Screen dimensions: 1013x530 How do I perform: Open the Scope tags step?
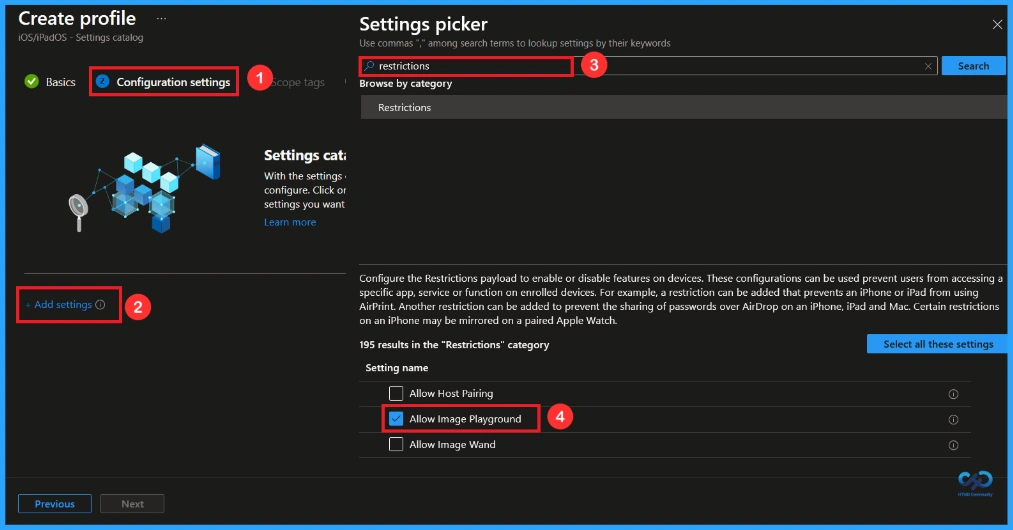298,82
